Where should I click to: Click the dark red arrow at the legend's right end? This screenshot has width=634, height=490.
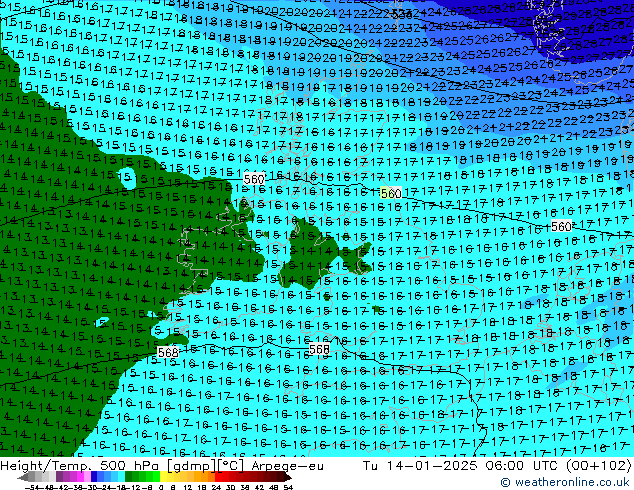tap(287, 477)
